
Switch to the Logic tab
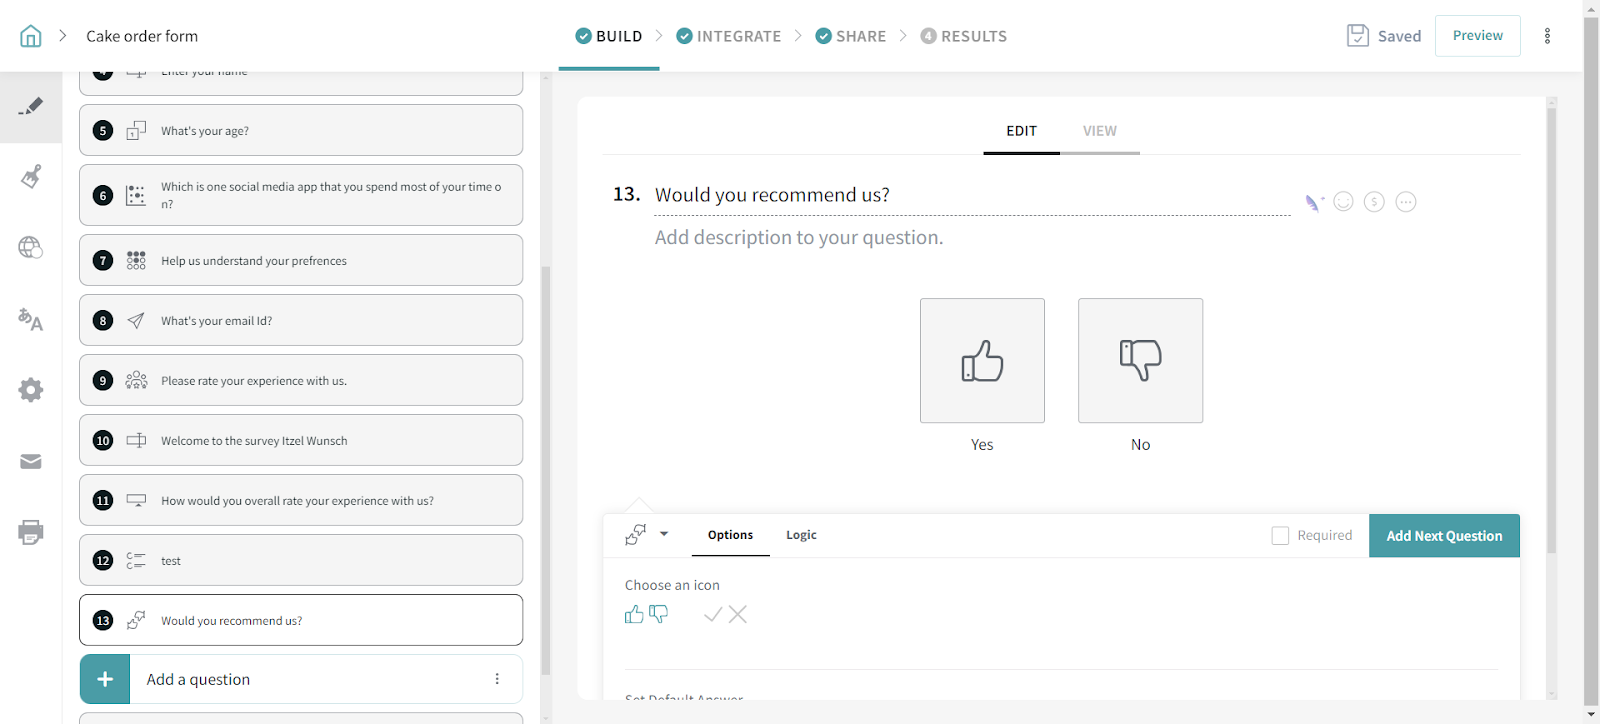[x=801, y=535]
